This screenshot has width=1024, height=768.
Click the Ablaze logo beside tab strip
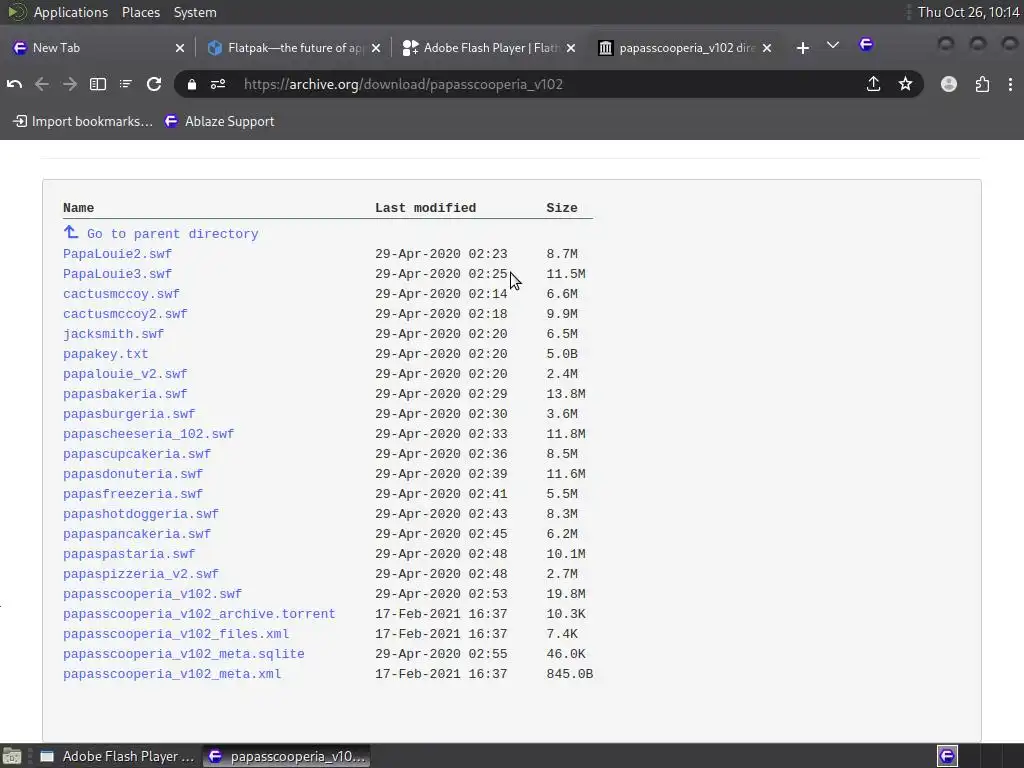point(866,44)
